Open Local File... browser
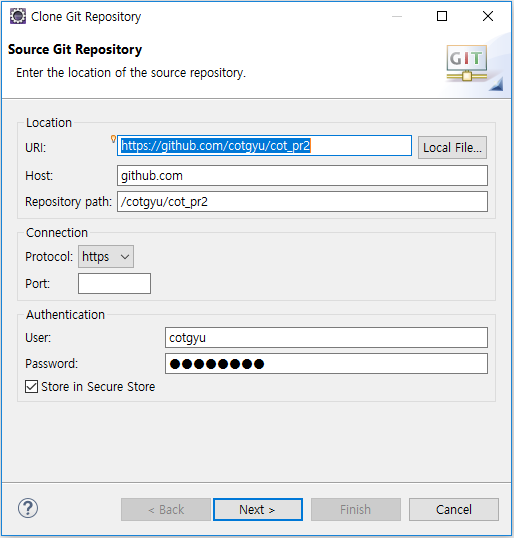Image resolution: width=514 pixels, height=538 pixels. [452, 148]
